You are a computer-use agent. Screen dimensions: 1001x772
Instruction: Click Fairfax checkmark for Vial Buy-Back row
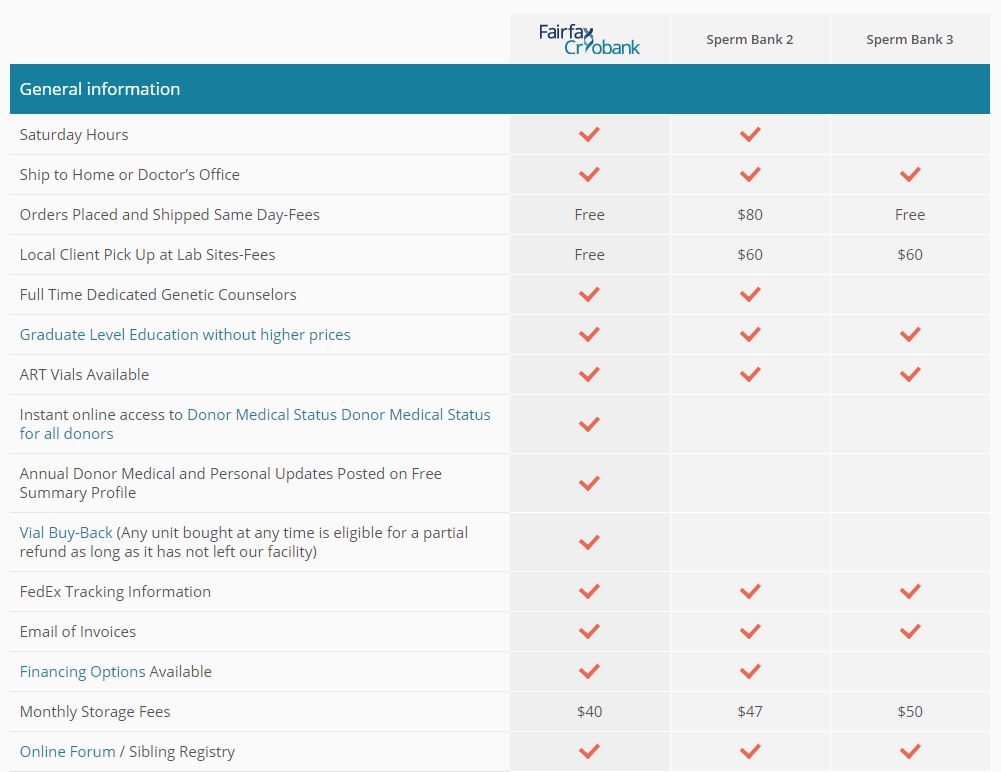pos(589,542)
